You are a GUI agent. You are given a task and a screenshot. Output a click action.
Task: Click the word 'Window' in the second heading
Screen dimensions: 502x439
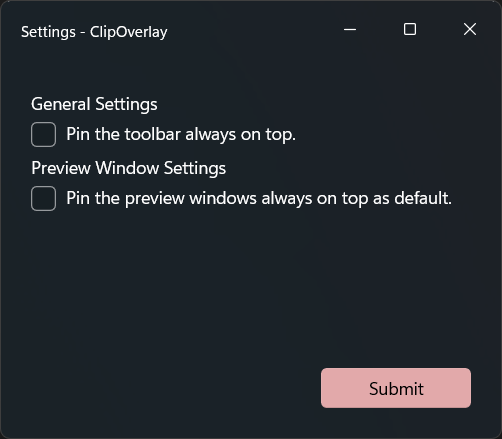(127, 168)
